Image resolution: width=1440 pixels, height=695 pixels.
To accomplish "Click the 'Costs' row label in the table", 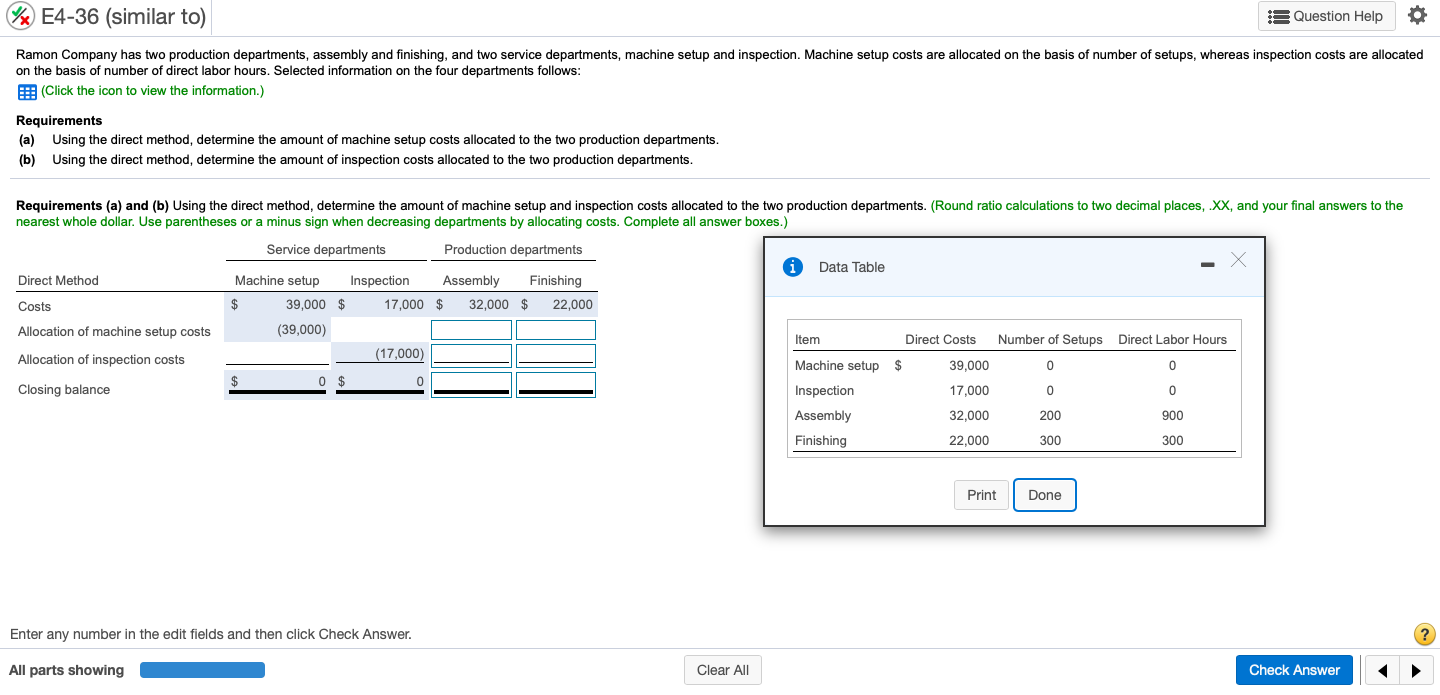I will (34, 306).
